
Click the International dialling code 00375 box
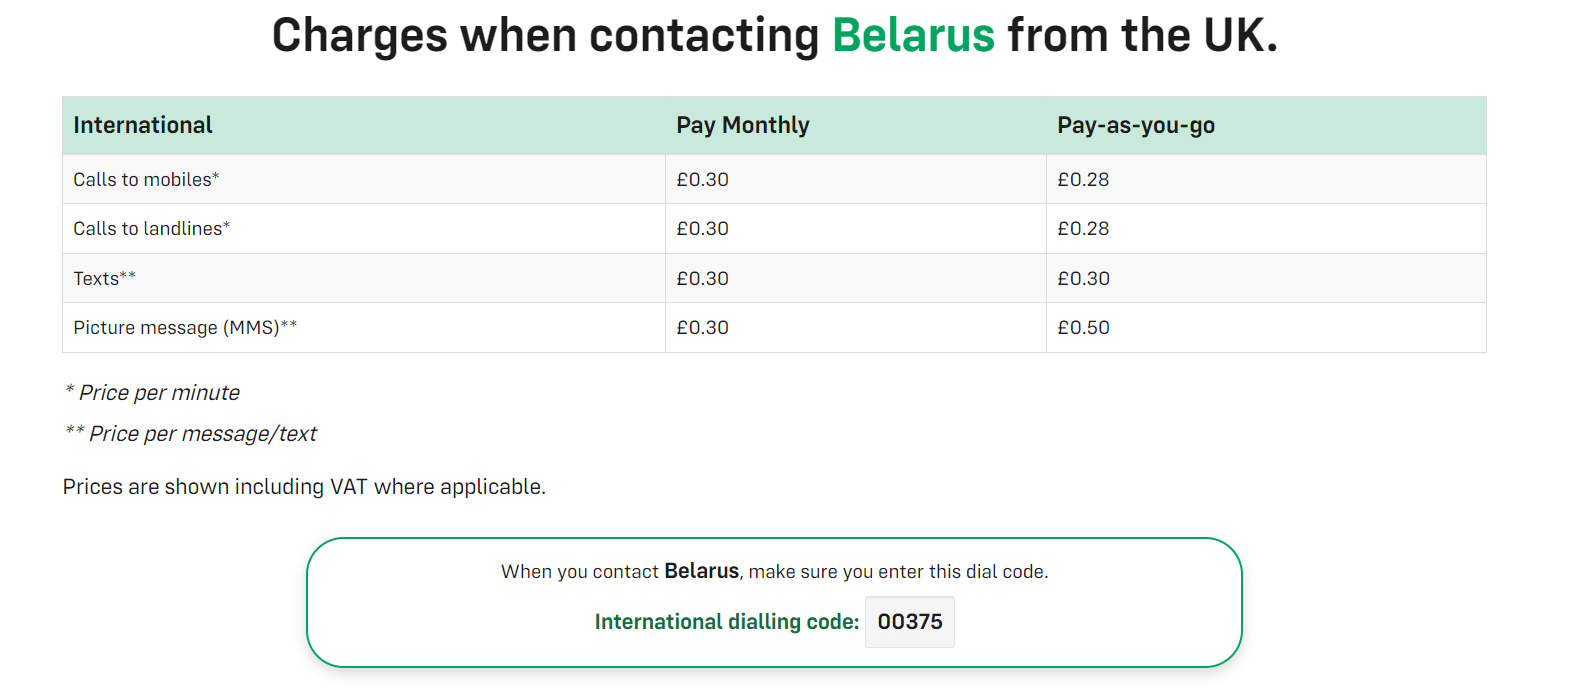(909, 622)
